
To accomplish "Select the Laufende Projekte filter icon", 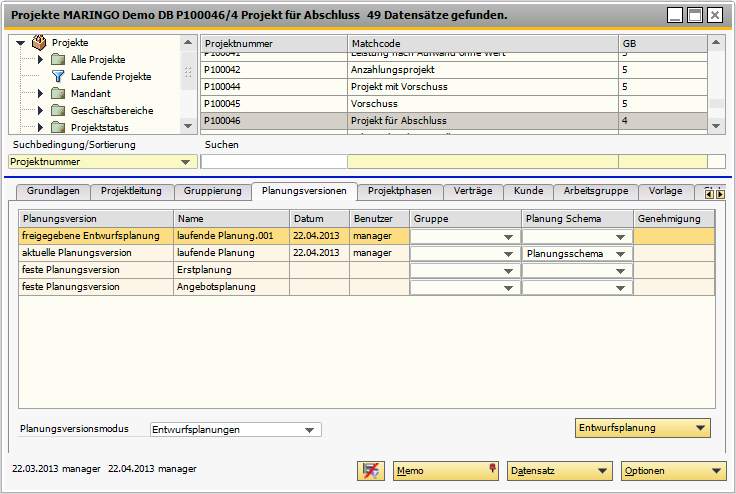I will click(x=57, y=76).
